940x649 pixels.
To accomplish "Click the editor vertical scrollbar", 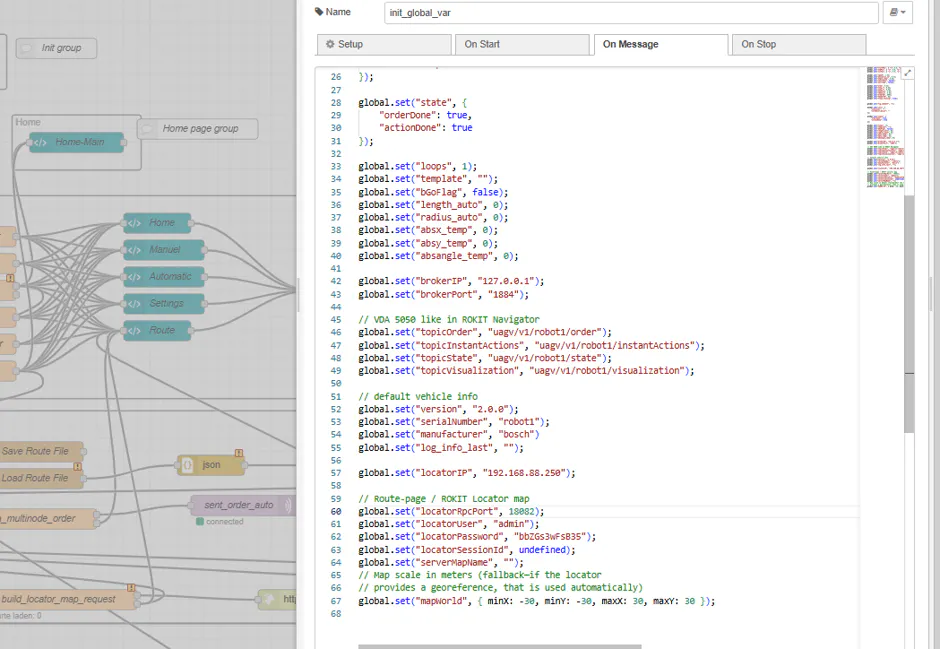I will (x=909, y=312).
